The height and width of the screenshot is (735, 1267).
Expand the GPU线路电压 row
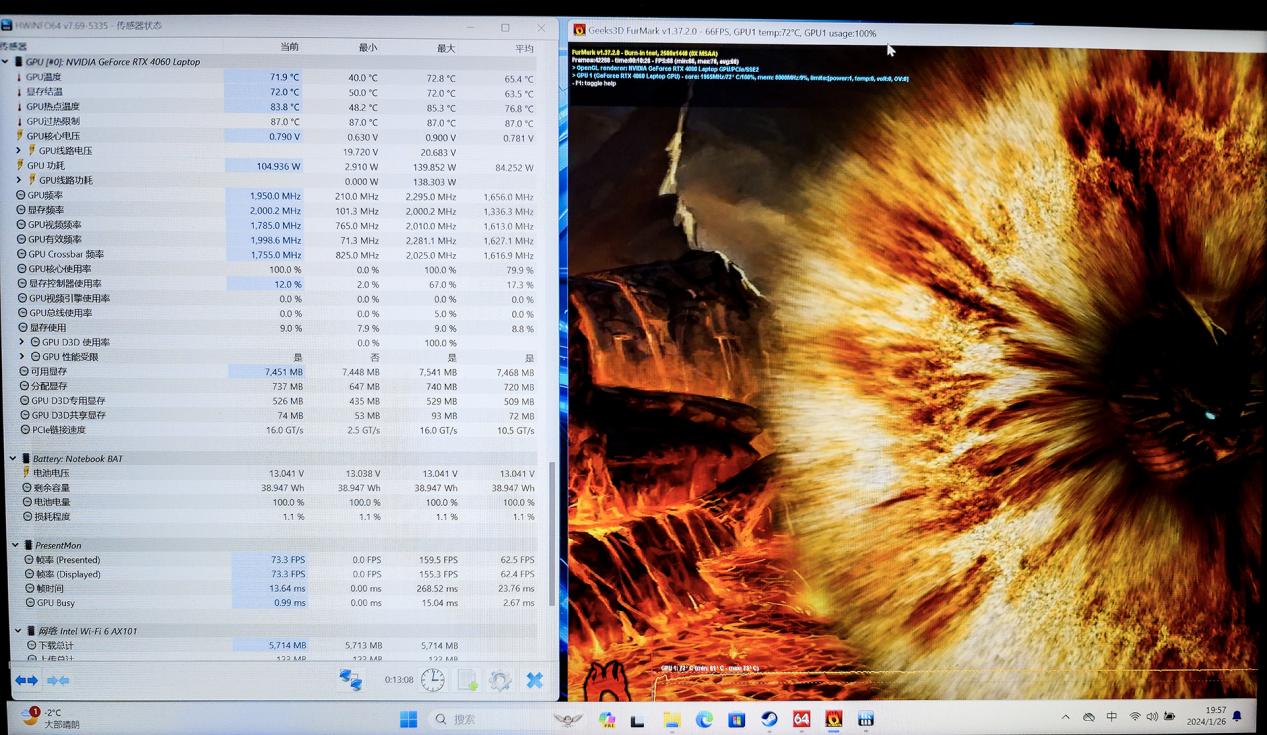(19, 151)
